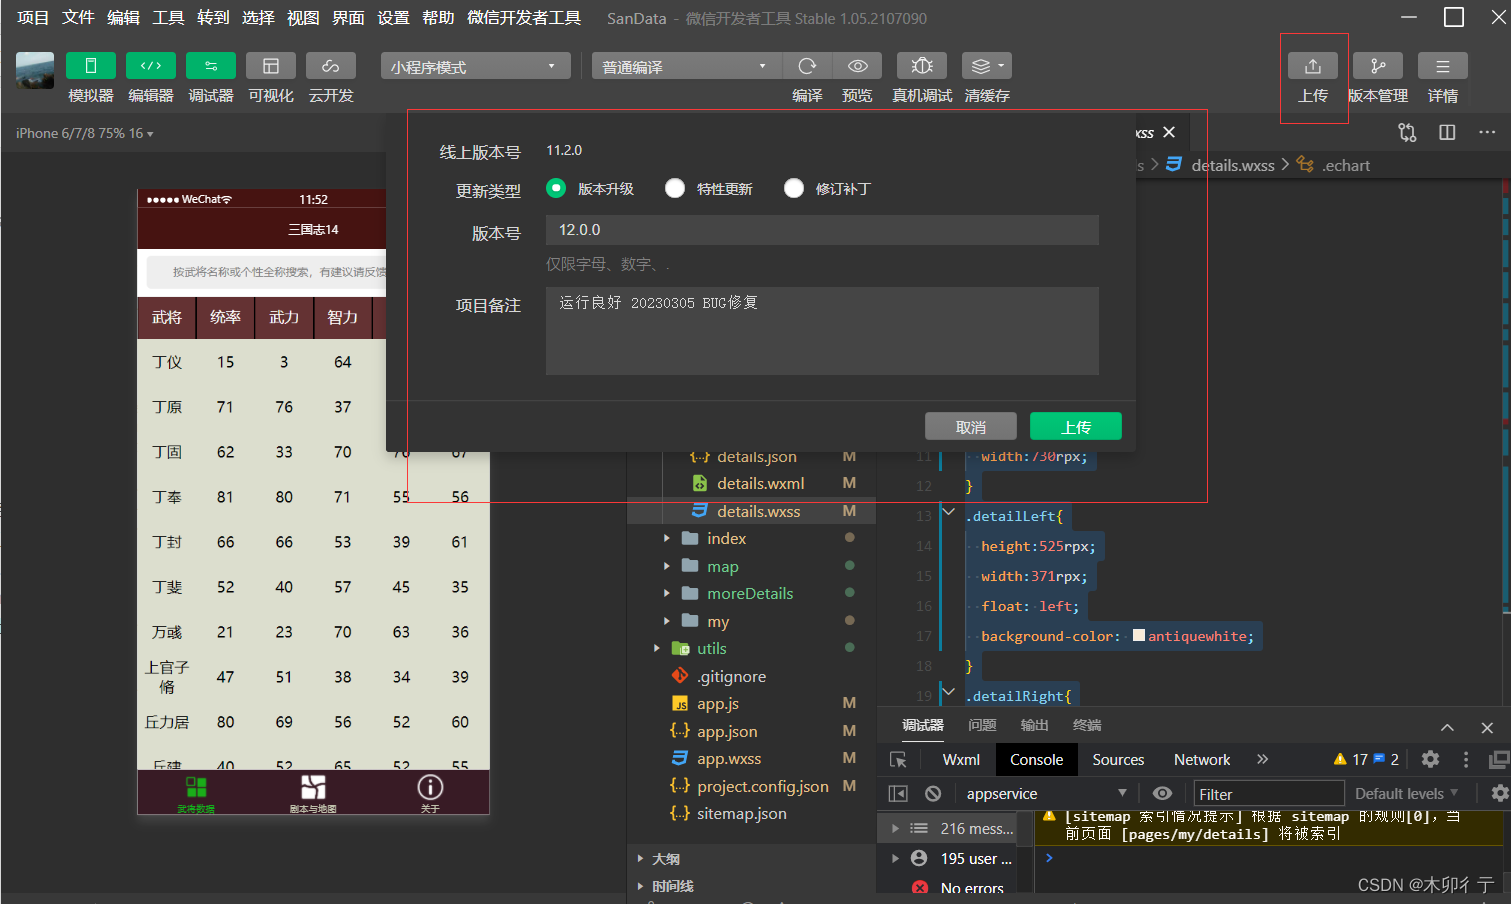Start real-device debugging bug icon
This screenshot has height=904, width=1511.
pos(922,66)
